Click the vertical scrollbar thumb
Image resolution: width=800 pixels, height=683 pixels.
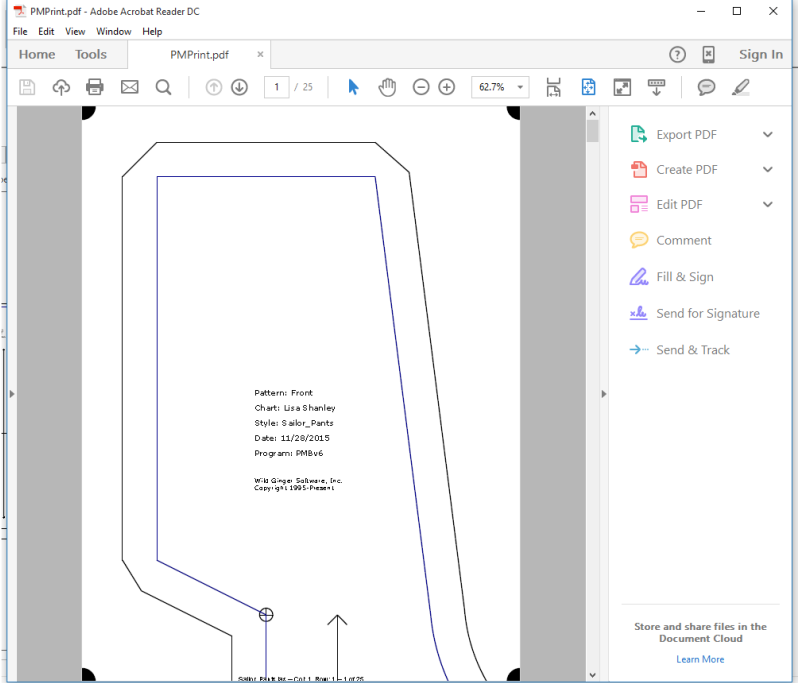[592, 132]
